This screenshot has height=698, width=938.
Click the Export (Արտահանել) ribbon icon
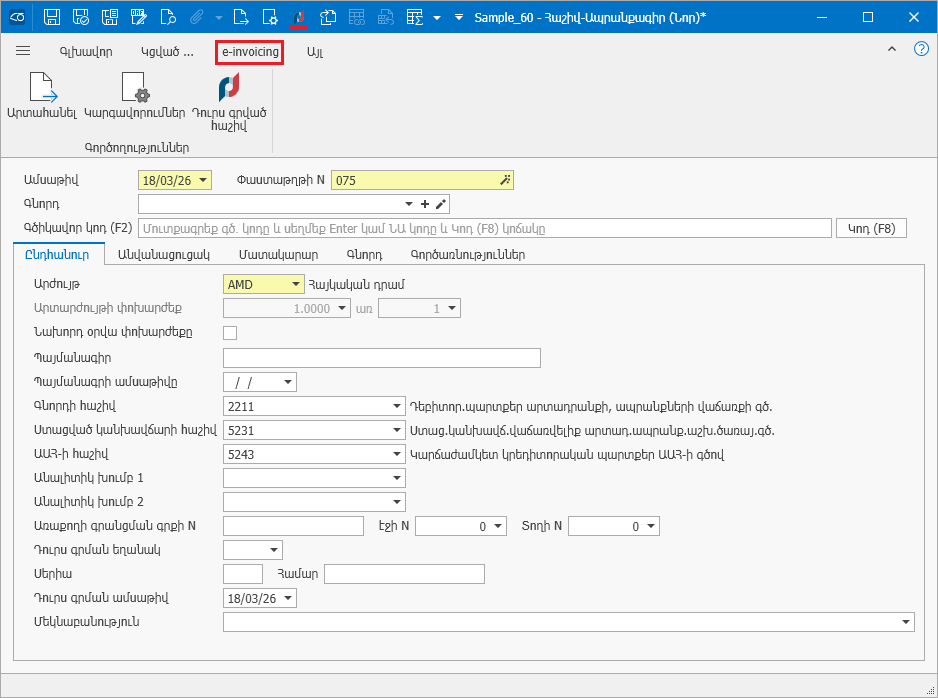(42, 90)
